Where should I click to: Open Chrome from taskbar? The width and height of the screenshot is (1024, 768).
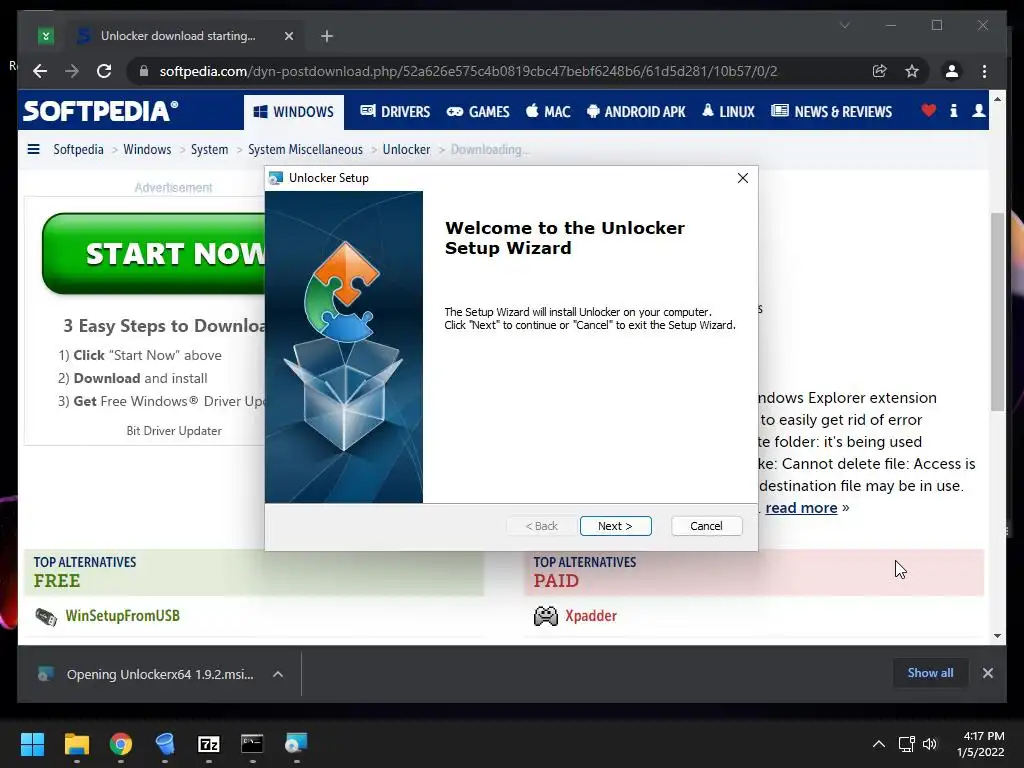click(121, 744)
